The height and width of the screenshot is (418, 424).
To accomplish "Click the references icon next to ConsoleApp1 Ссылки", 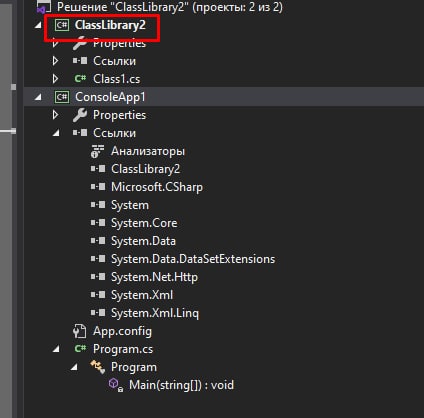I will pyautogui.click(x=80, y=133).
